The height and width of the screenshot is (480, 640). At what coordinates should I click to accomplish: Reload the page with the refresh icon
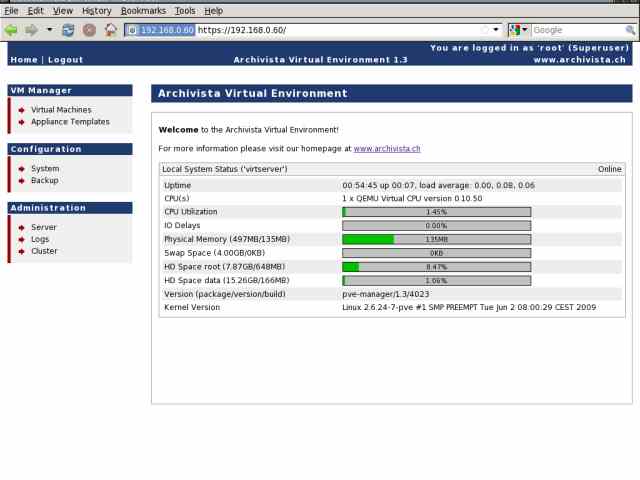point(68,30)
